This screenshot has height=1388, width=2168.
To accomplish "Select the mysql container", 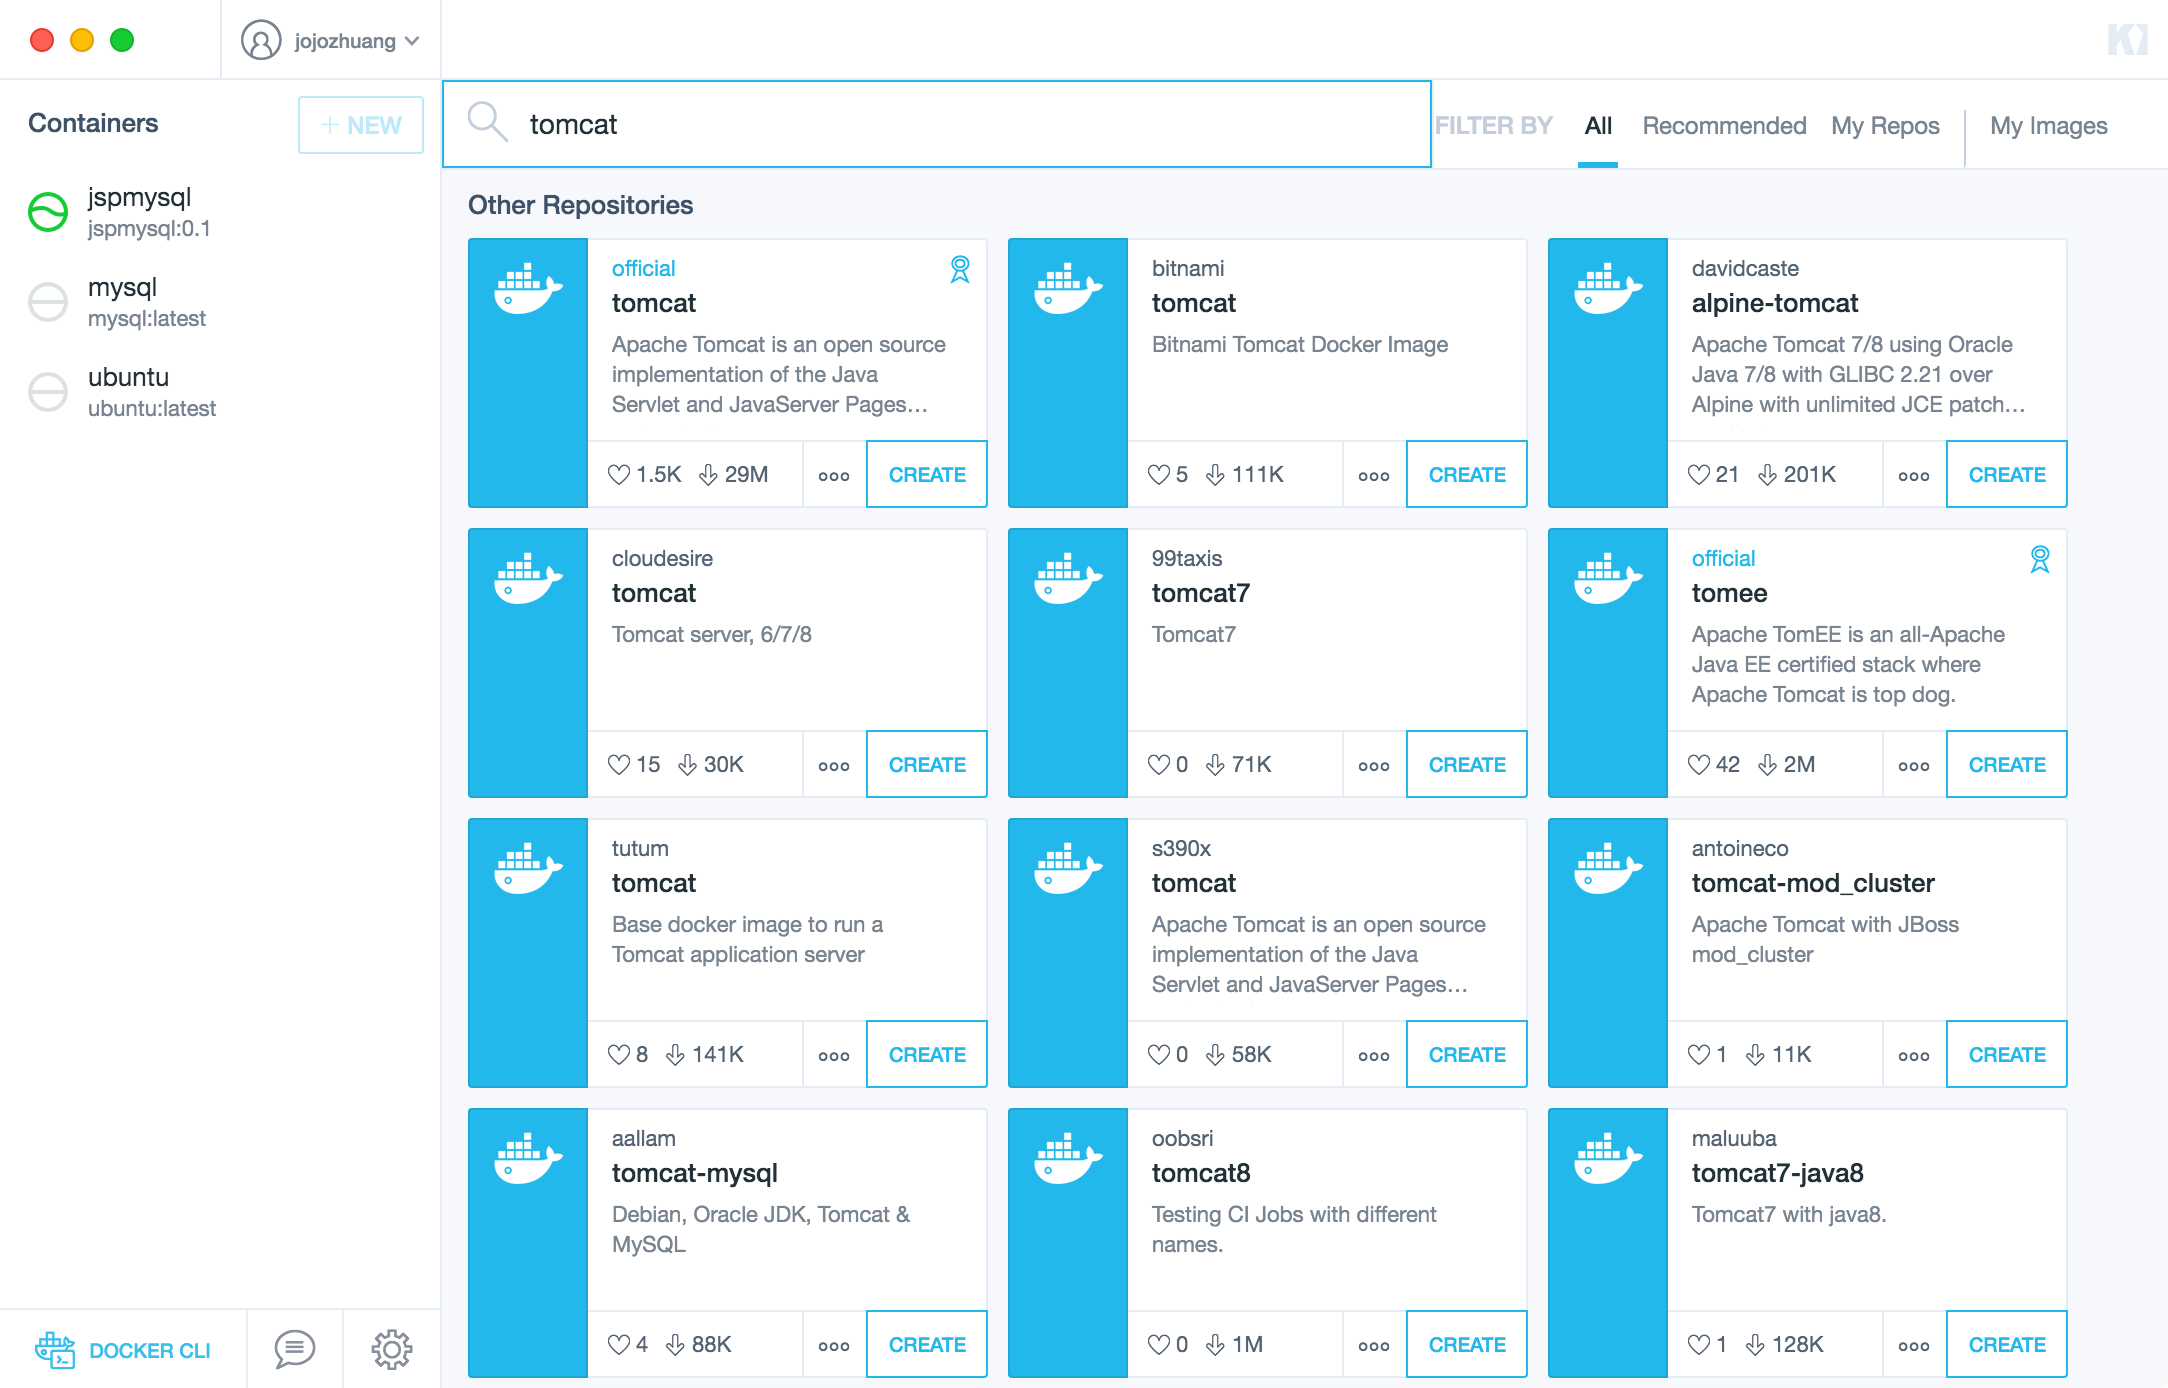I will (220, 302).
